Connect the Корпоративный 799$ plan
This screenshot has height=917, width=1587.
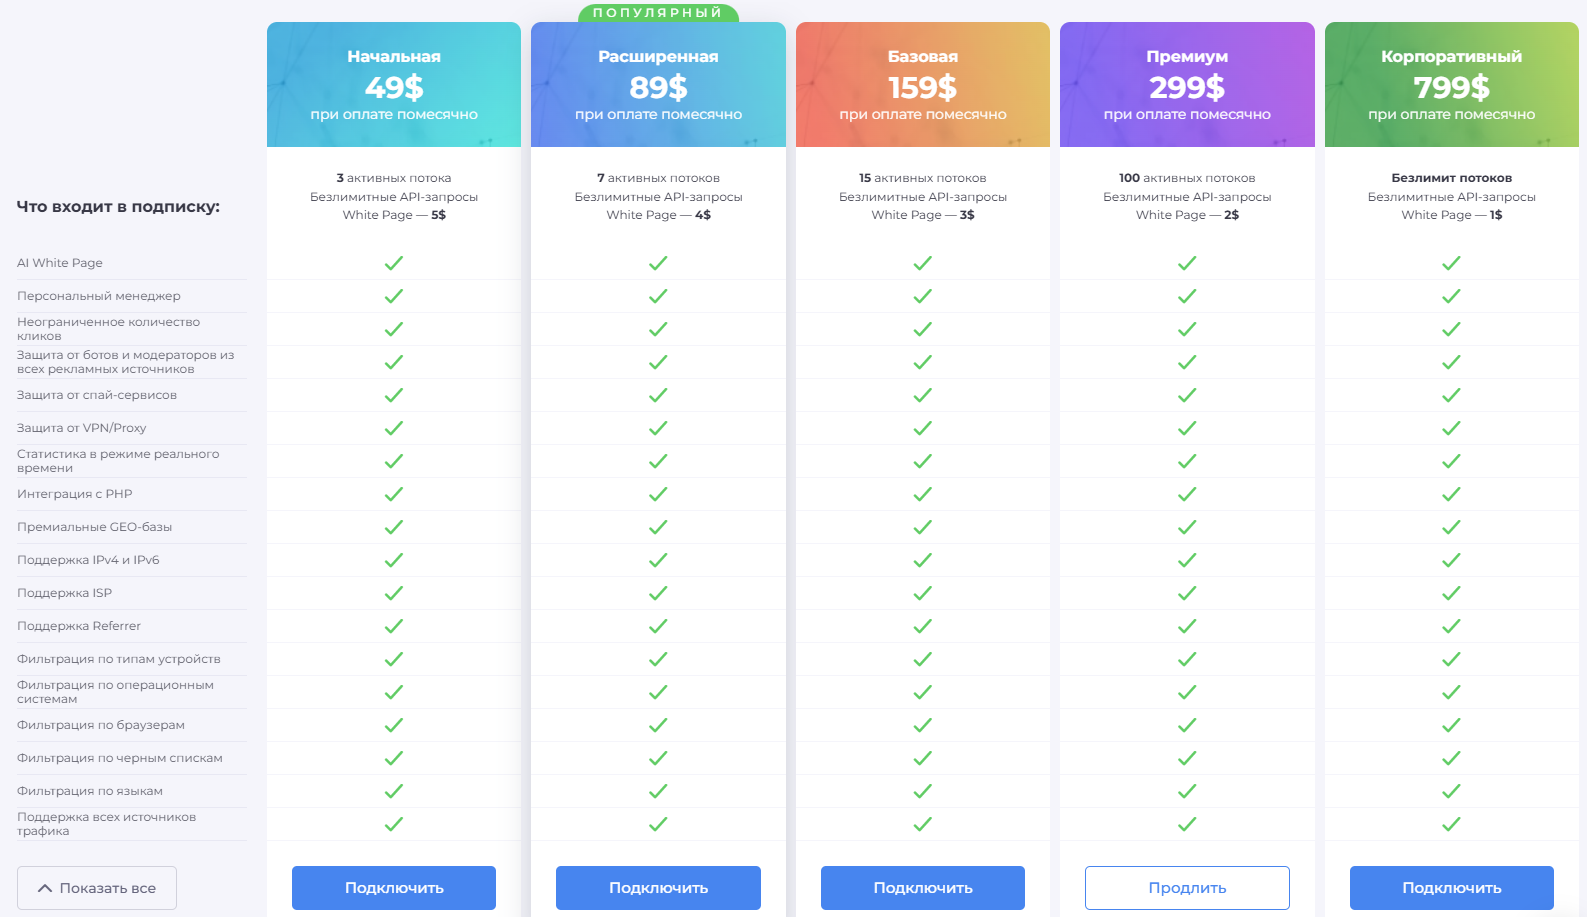tap(1452, 888)
